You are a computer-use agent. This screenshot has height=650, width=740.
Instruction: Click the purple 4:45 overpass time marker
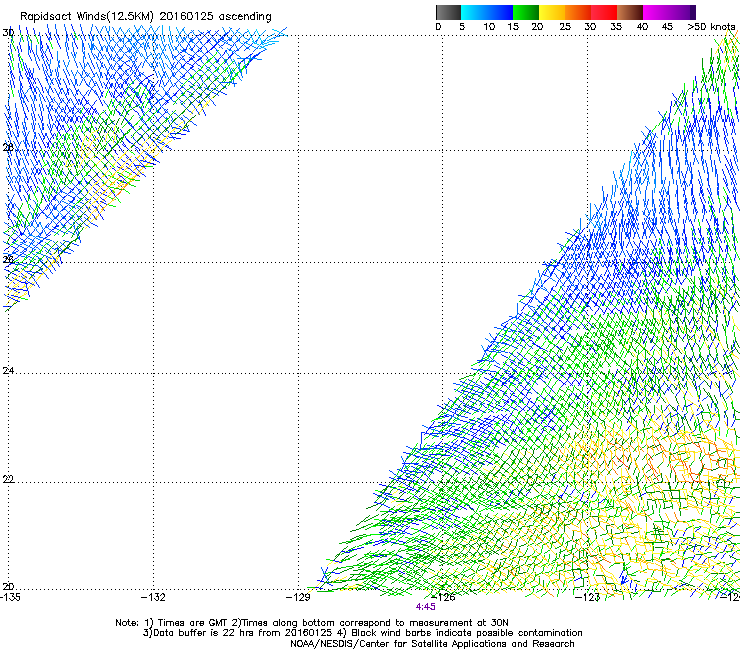425,607
